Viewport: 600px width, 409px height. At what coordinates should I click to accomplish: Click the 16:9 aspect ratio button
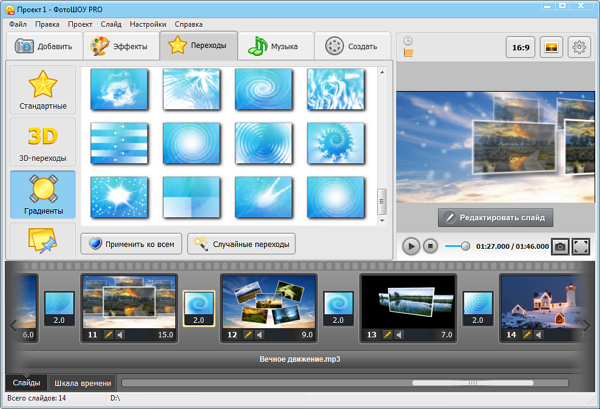pos(520,47)
